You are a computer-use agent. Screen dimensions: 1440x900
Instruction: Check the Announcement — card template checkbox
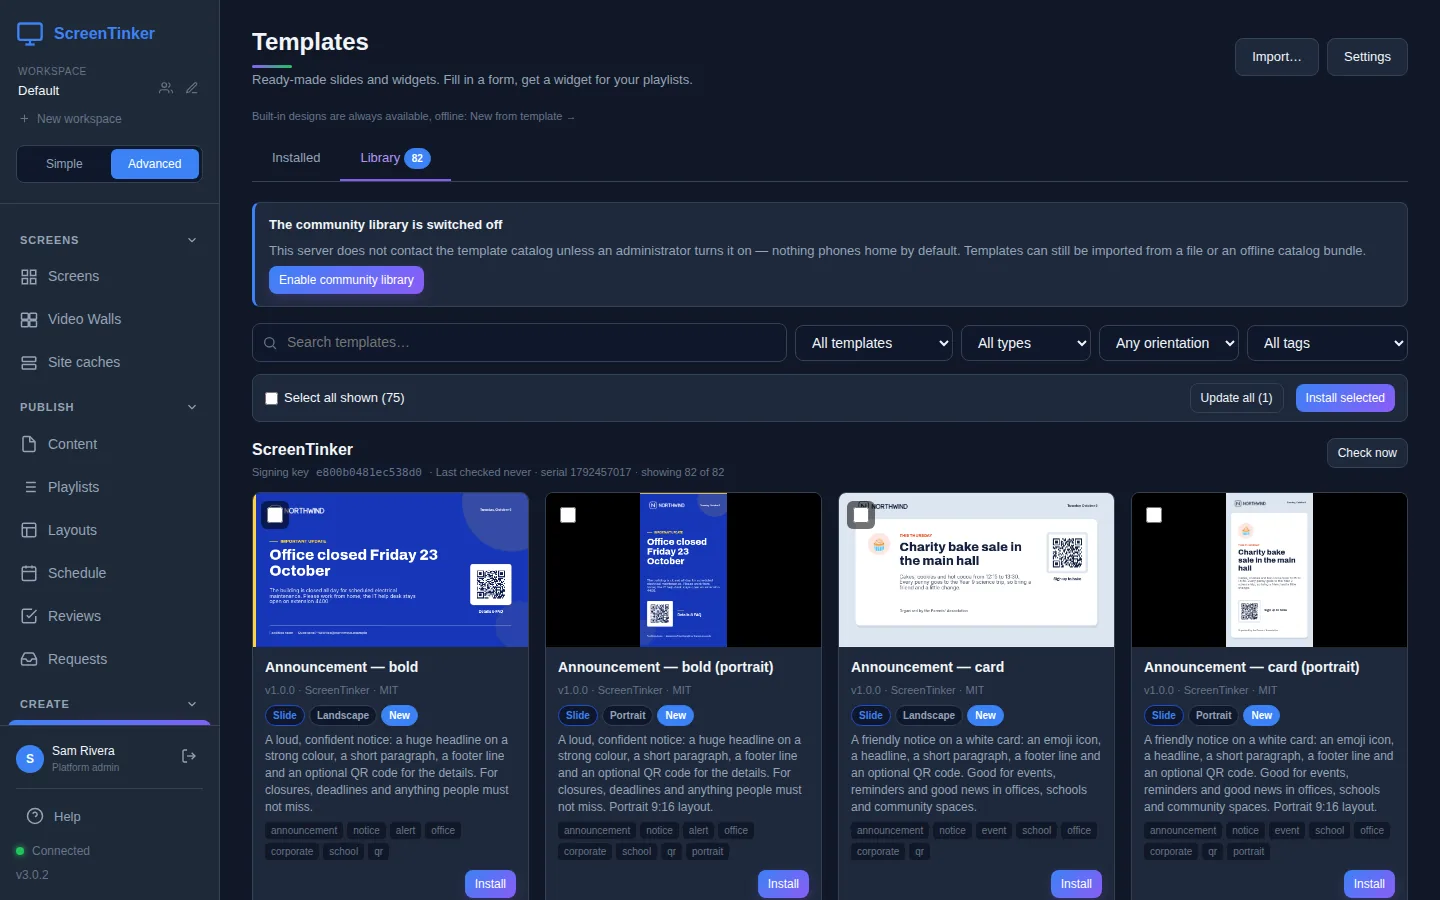point(861,515)
